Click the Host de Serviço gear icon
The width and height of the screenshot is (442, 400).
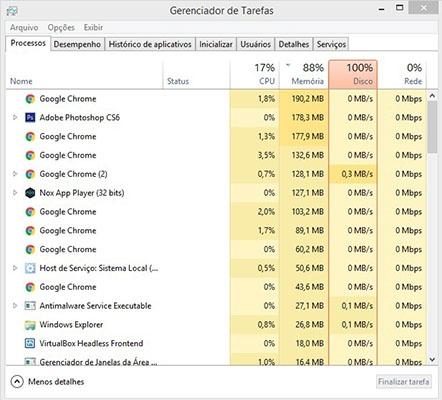point(30,268)
